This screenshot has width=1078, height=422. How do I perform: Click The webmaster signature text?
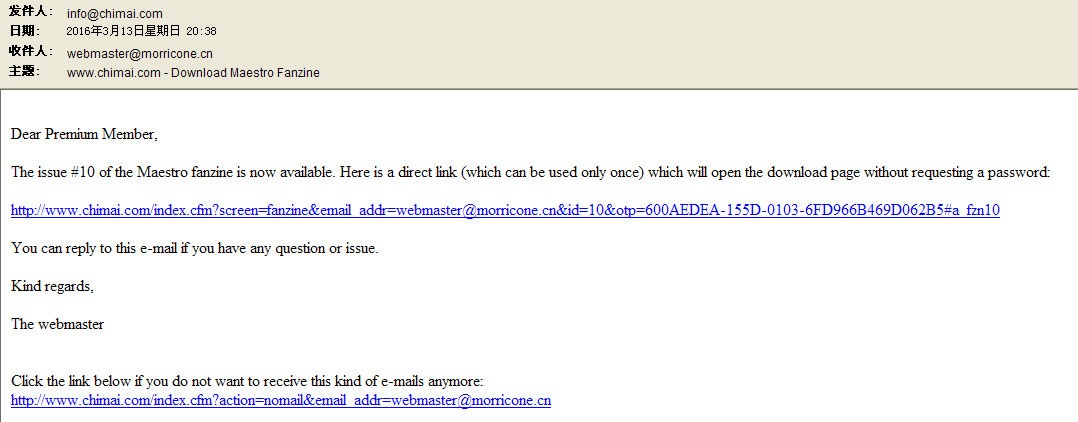pos(58,324)
